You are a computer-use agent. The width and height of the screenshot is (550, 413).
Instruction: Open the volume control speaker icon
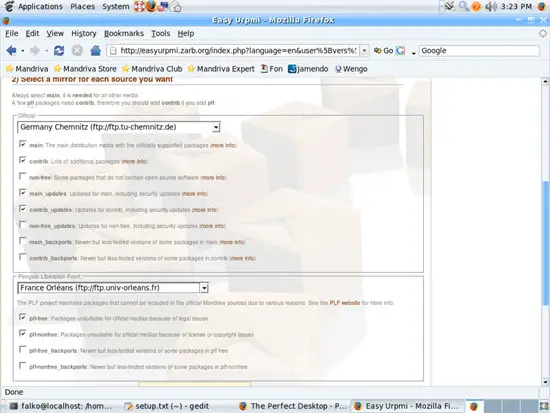tap(491, 6)
